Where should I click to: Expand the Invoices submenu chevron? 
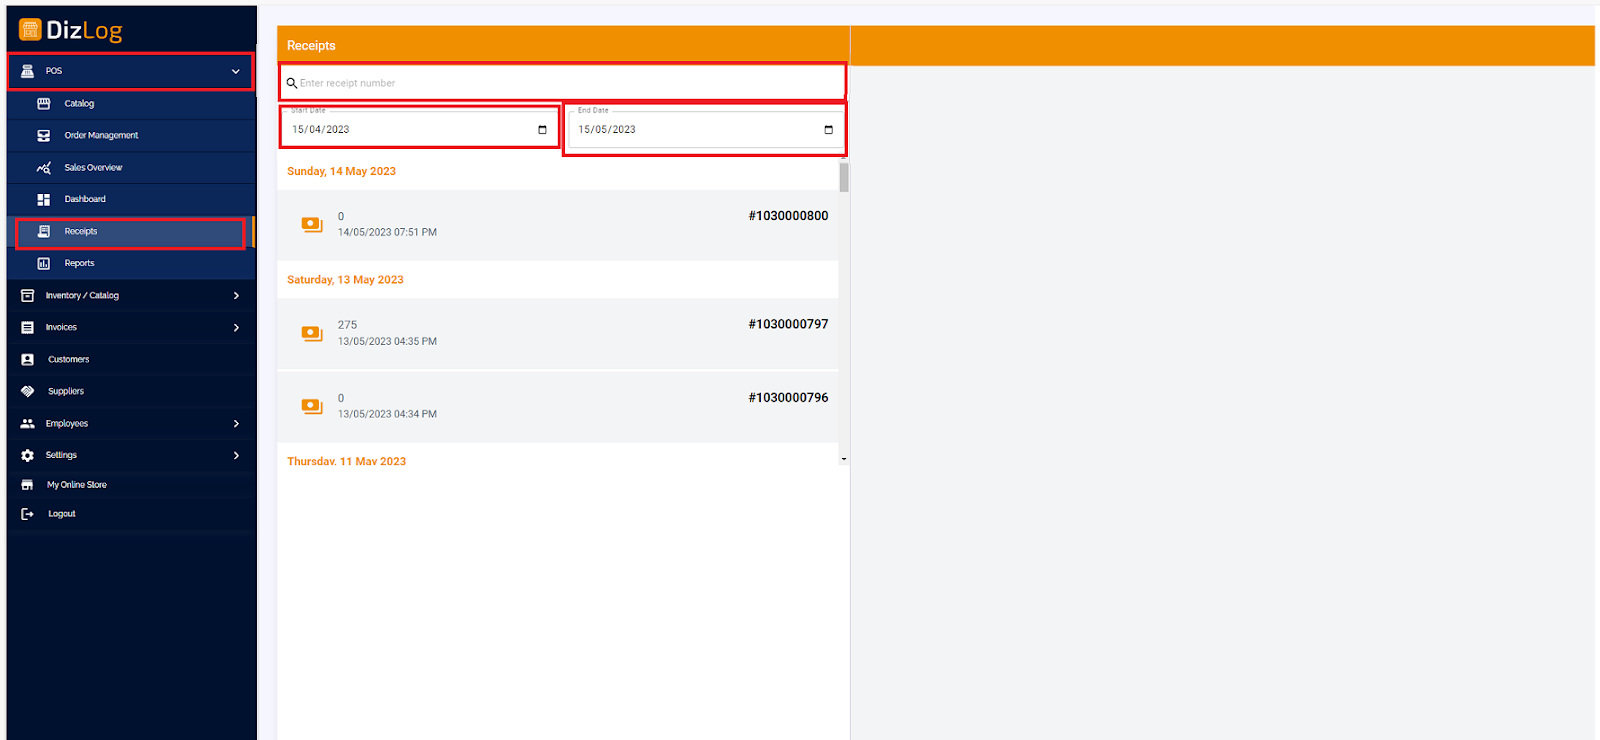(236, 328)
